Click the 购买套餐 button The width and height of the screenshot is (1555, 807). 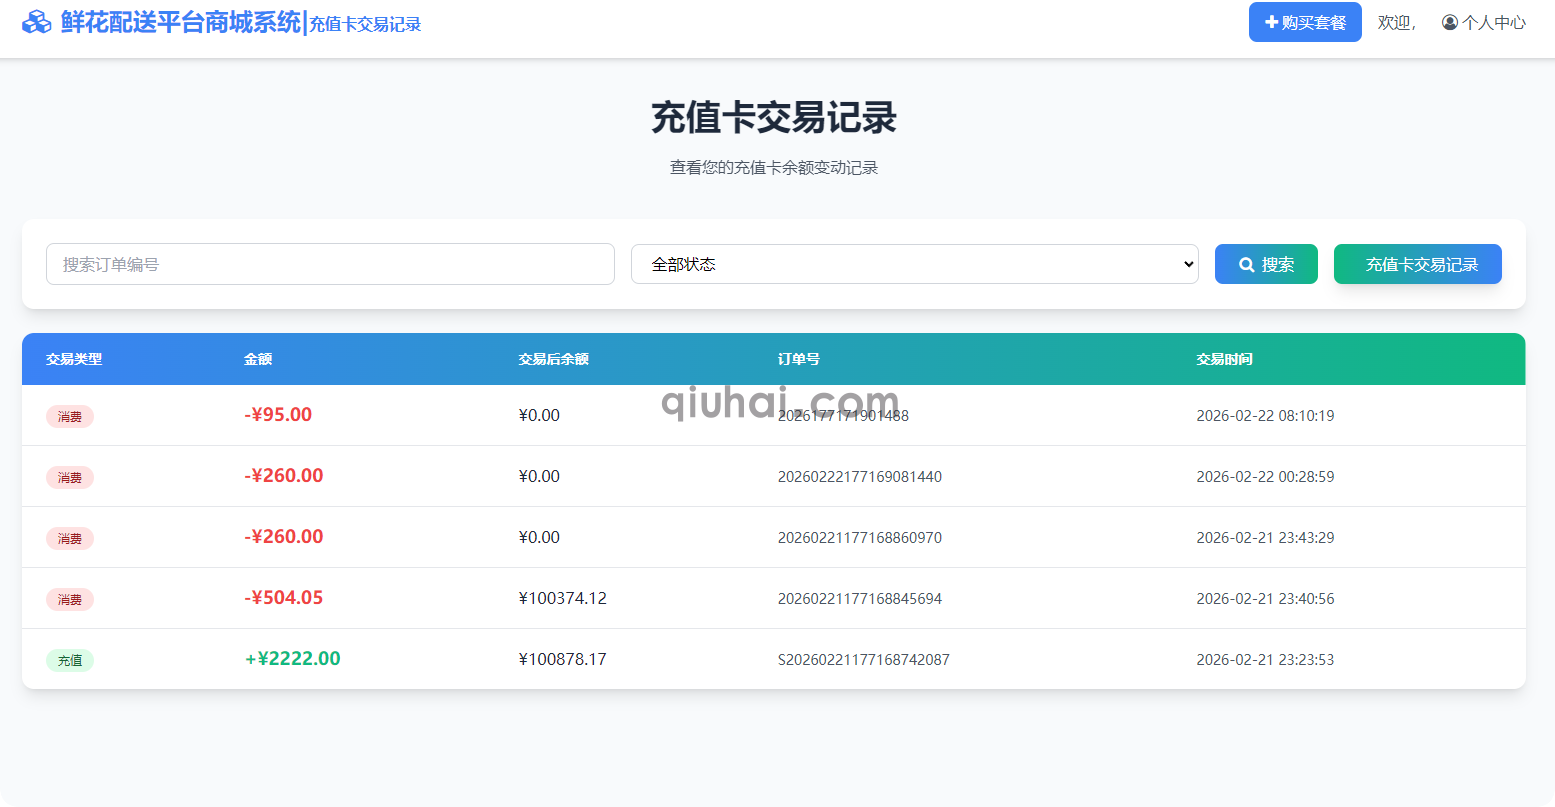pos(1305,21)
